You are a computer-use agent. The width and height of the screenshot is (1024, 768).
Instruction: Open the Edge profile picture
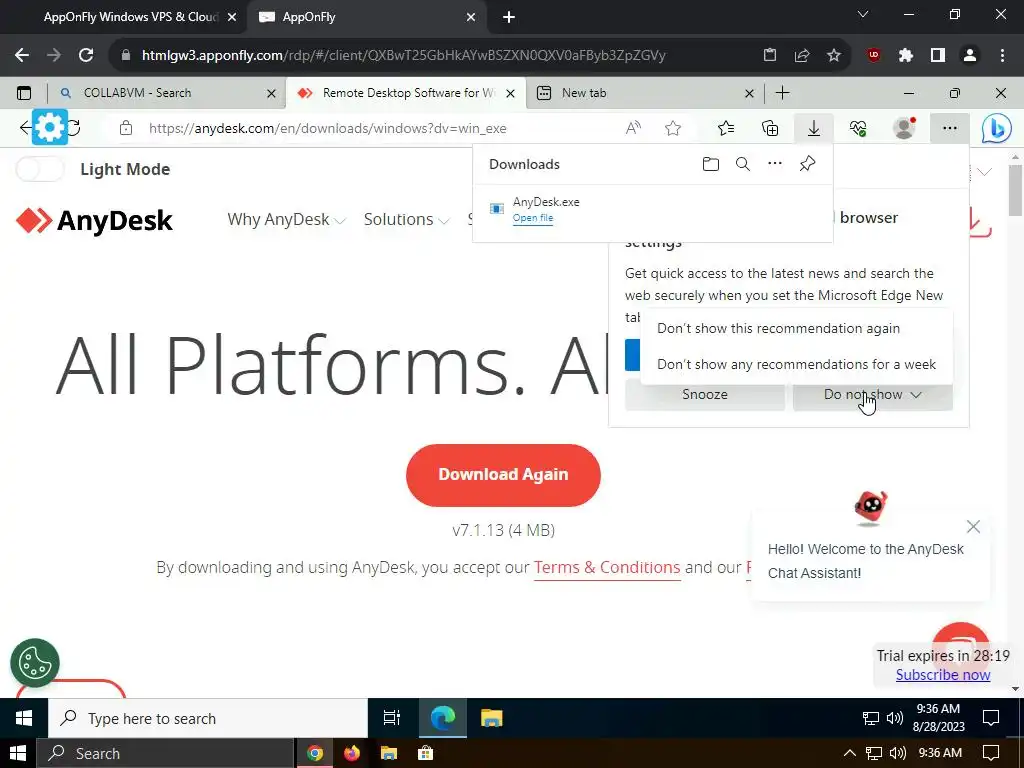(904, 128)
